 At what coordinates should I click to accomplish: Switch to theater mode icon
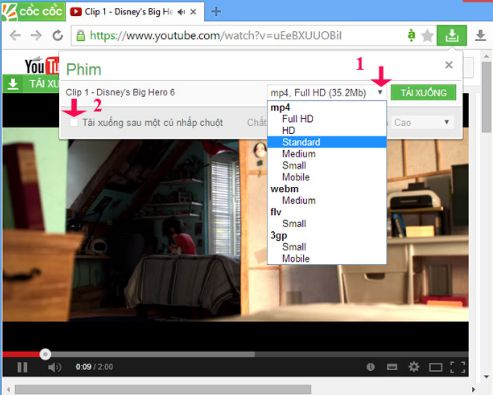(x=435, y=367)
